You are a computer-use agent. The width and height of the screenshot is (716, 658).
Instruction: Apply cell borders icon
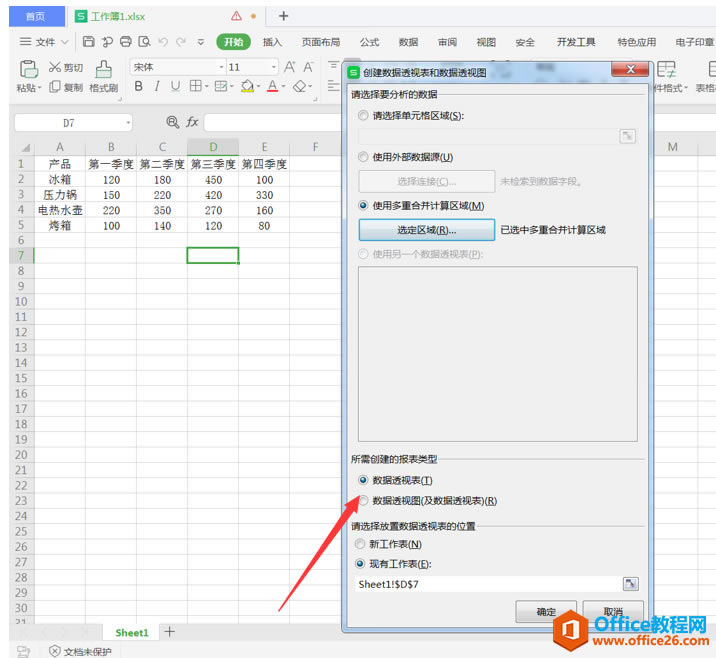195,86
